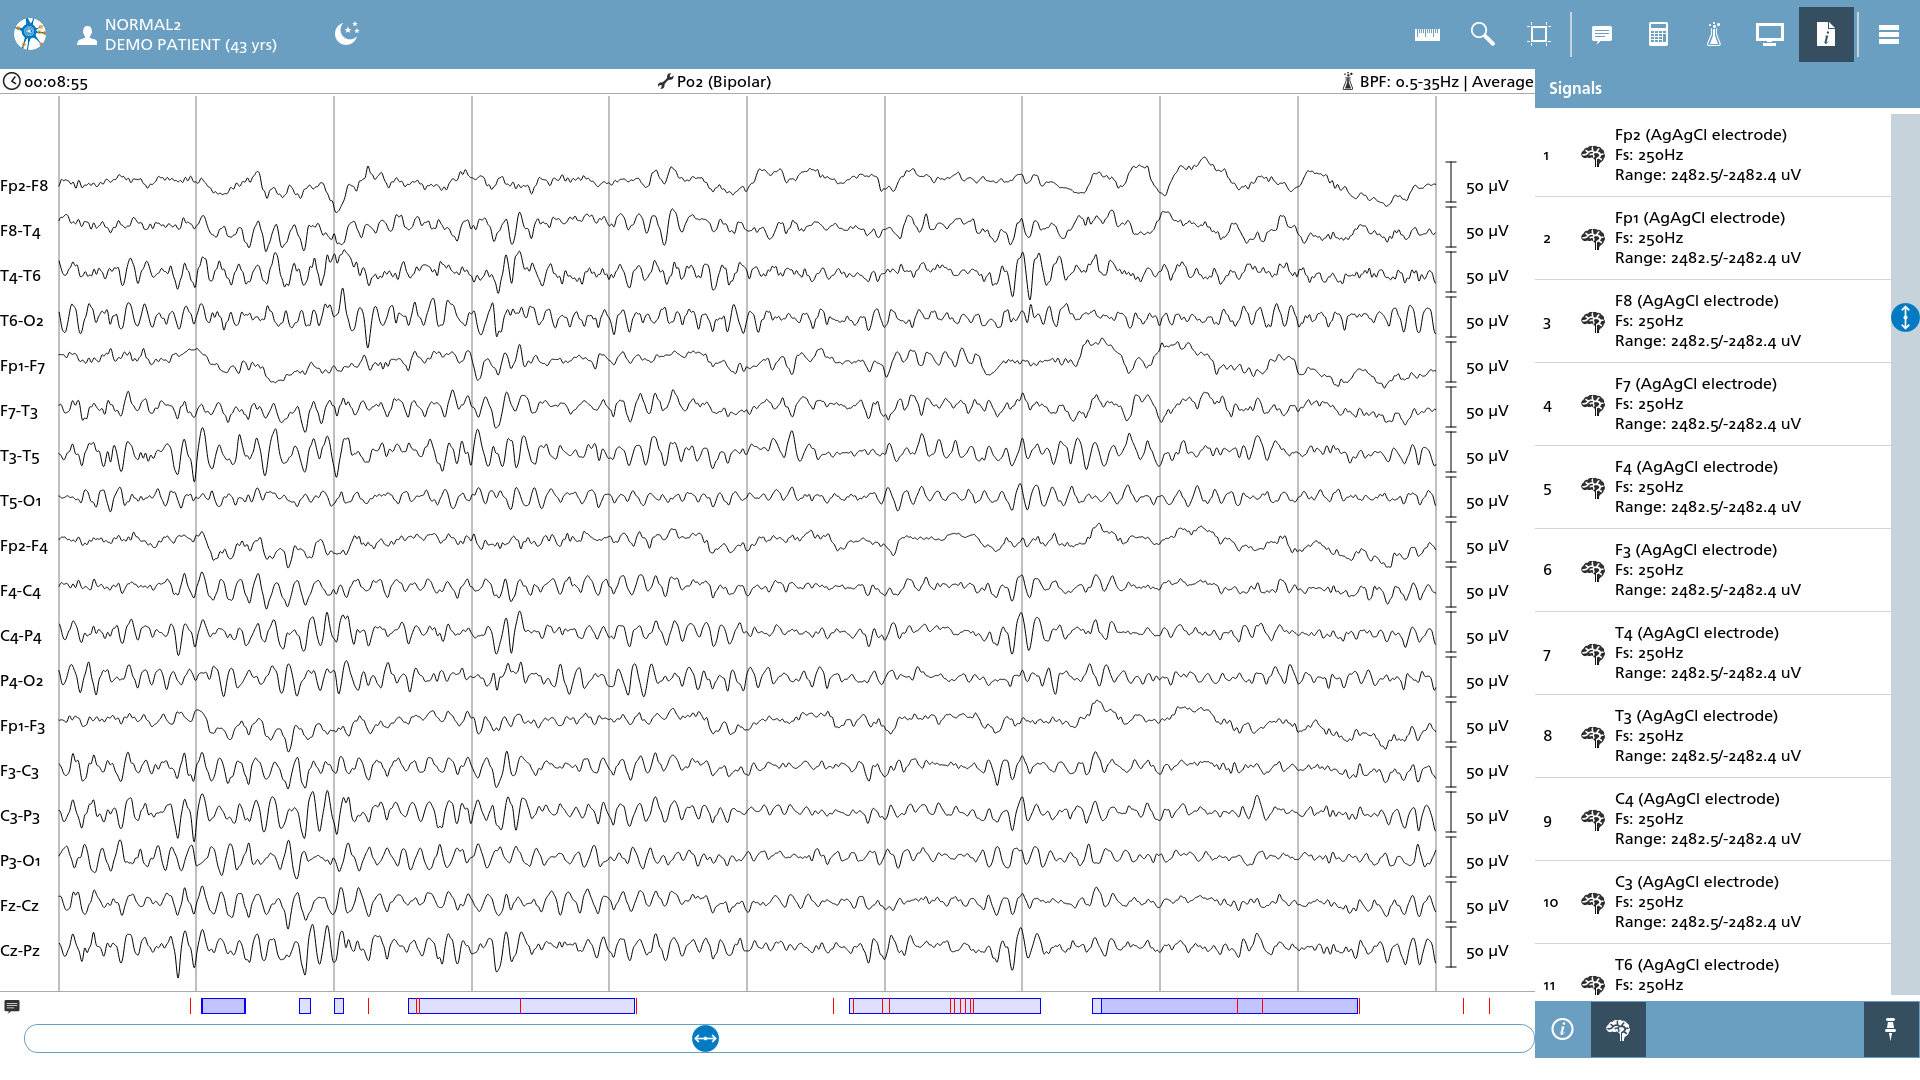This screenshot has height=1080, width=1920.
Task: Click the magnifier search icon
Action: (x=1482, y=35)
